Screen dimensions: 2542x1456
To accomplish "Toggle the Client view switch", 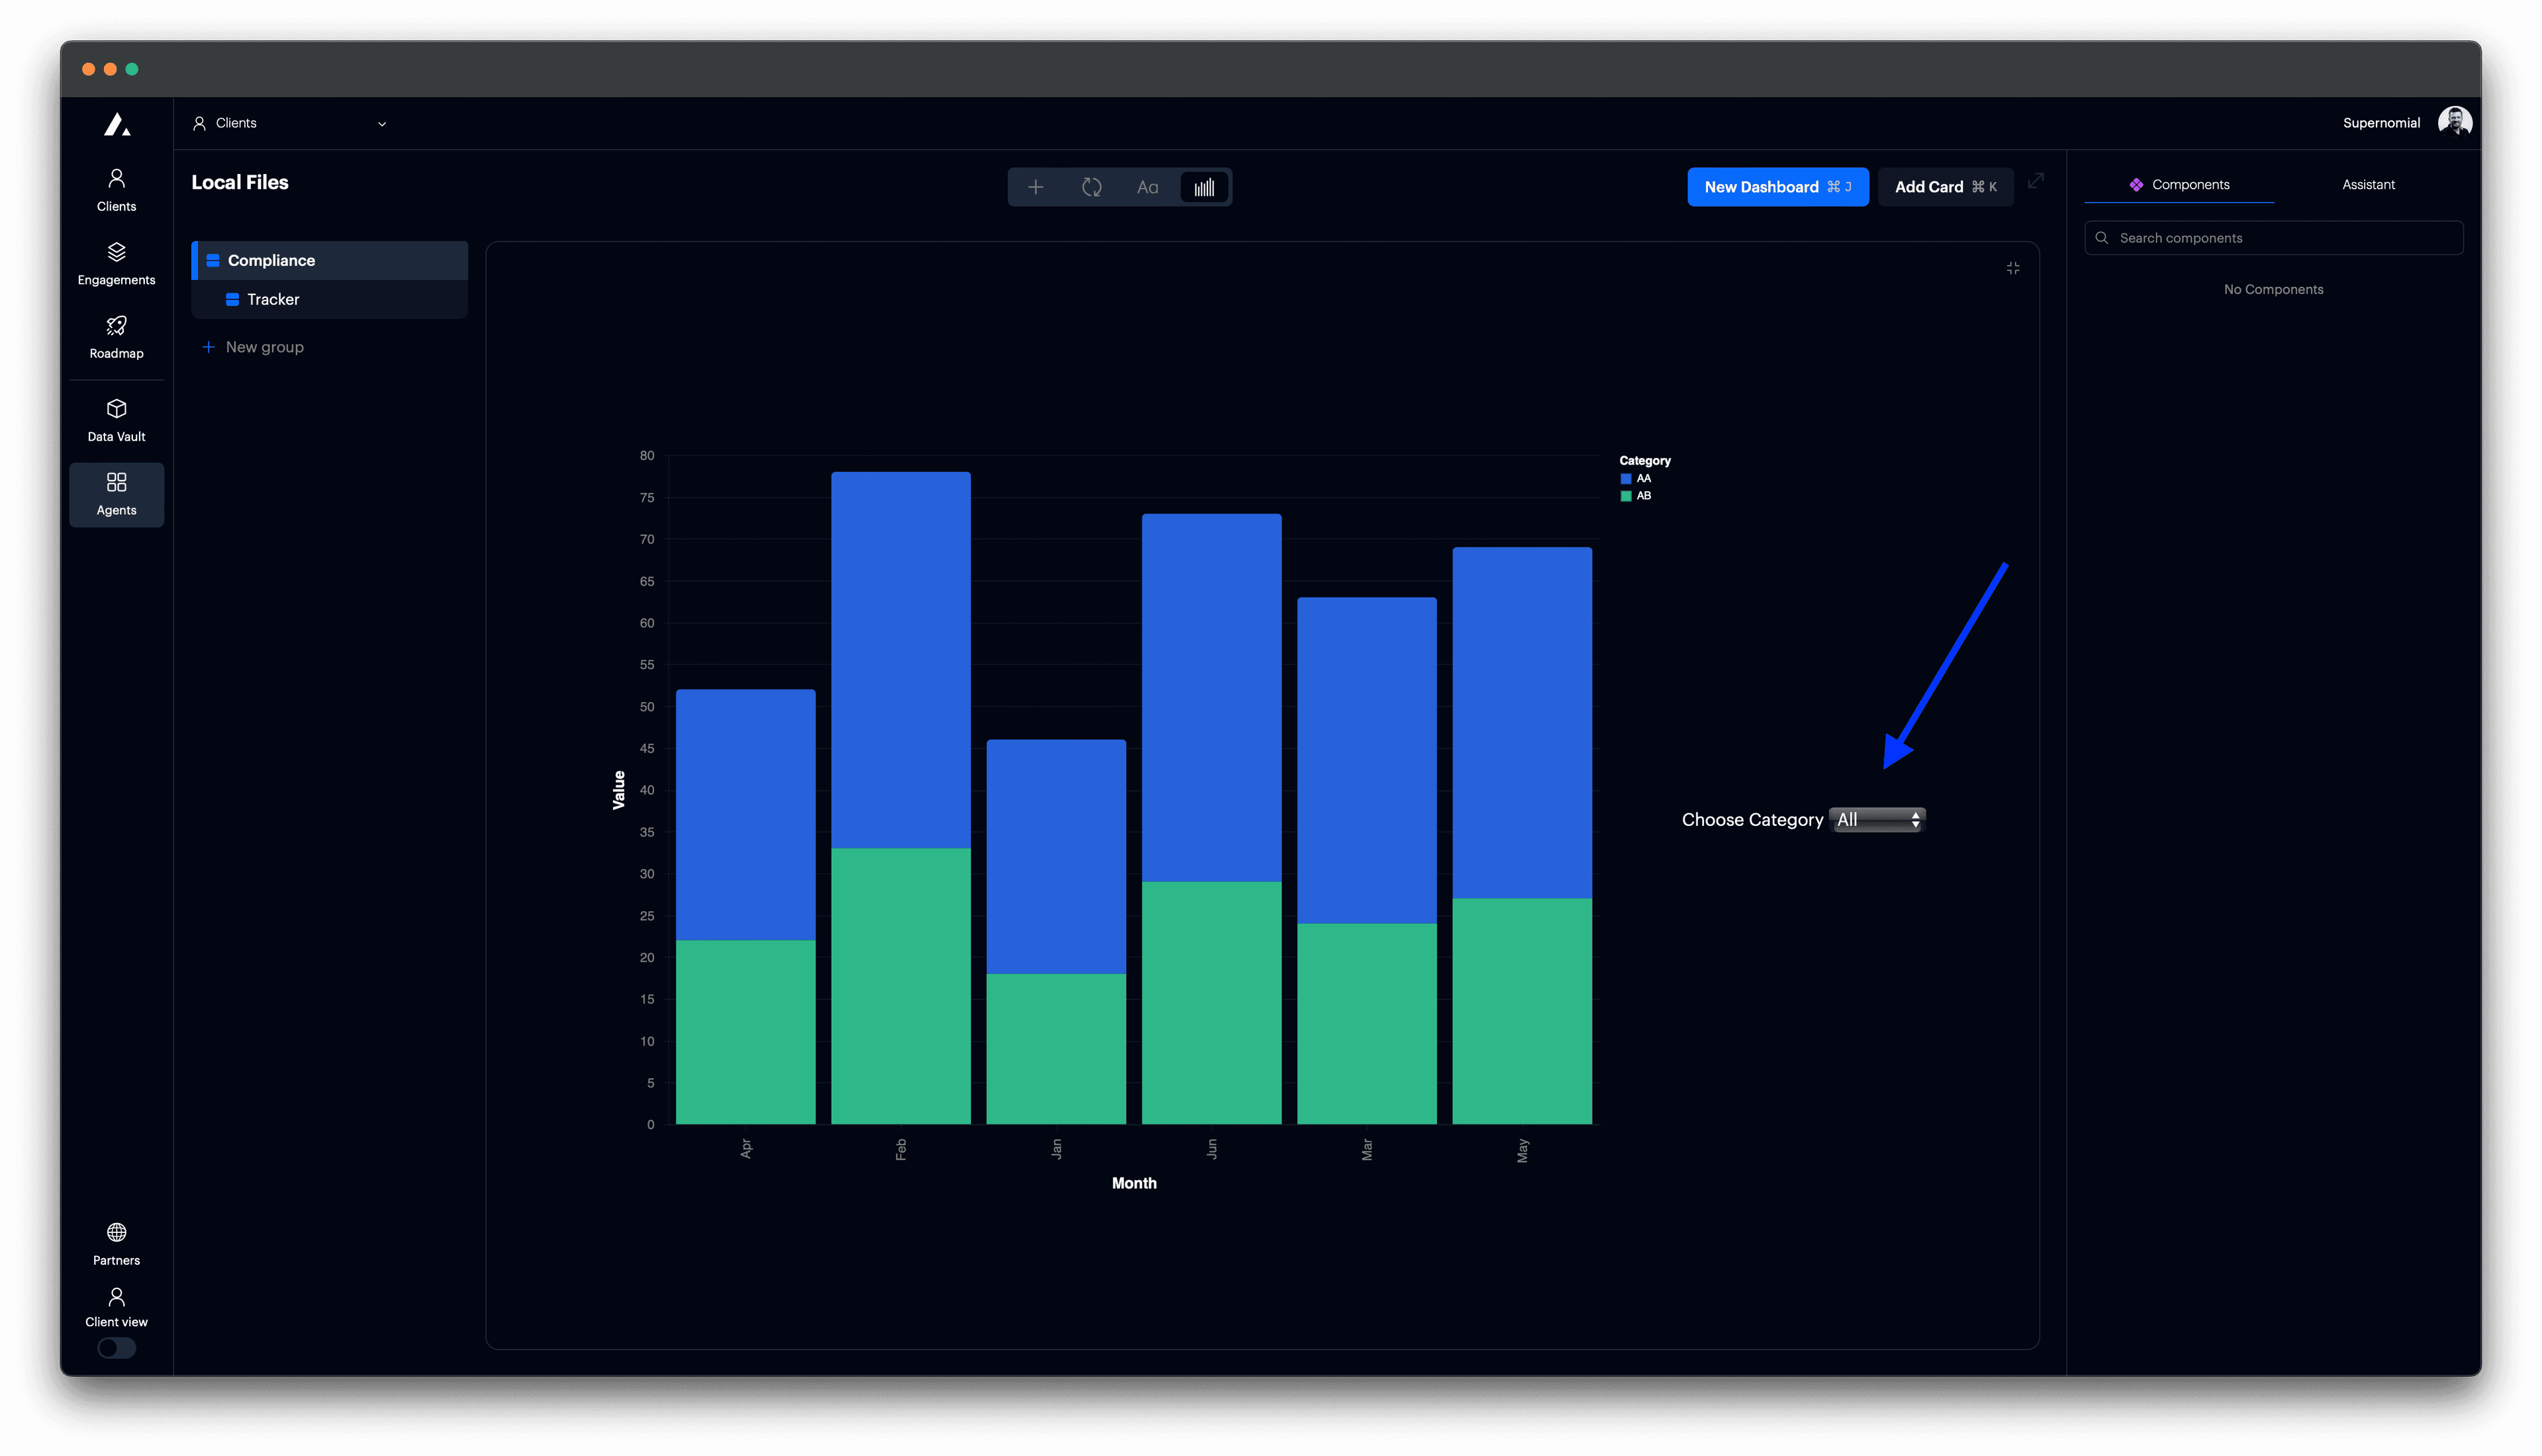I will tap(116, 1348).
